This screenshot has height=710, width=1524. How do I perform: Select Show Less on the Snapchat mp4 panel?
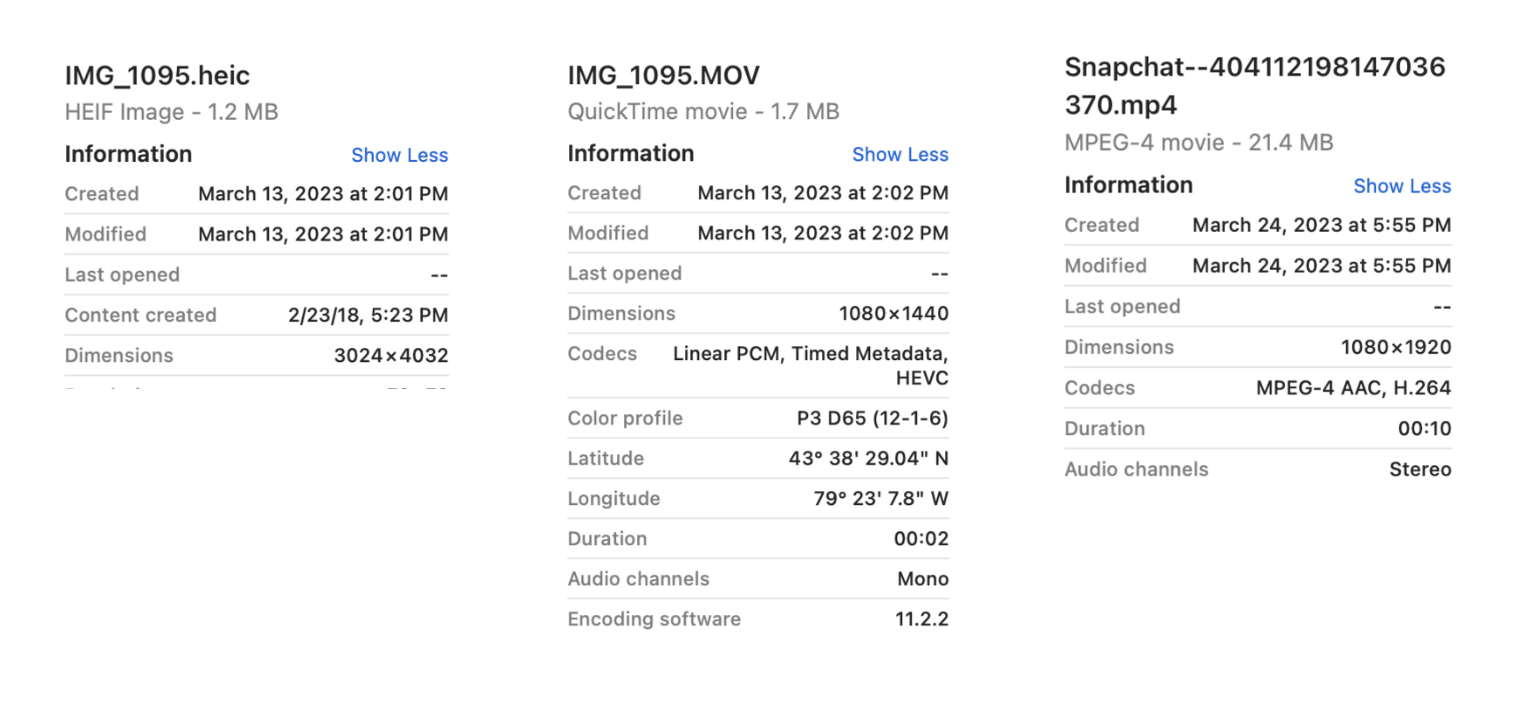1401,186
